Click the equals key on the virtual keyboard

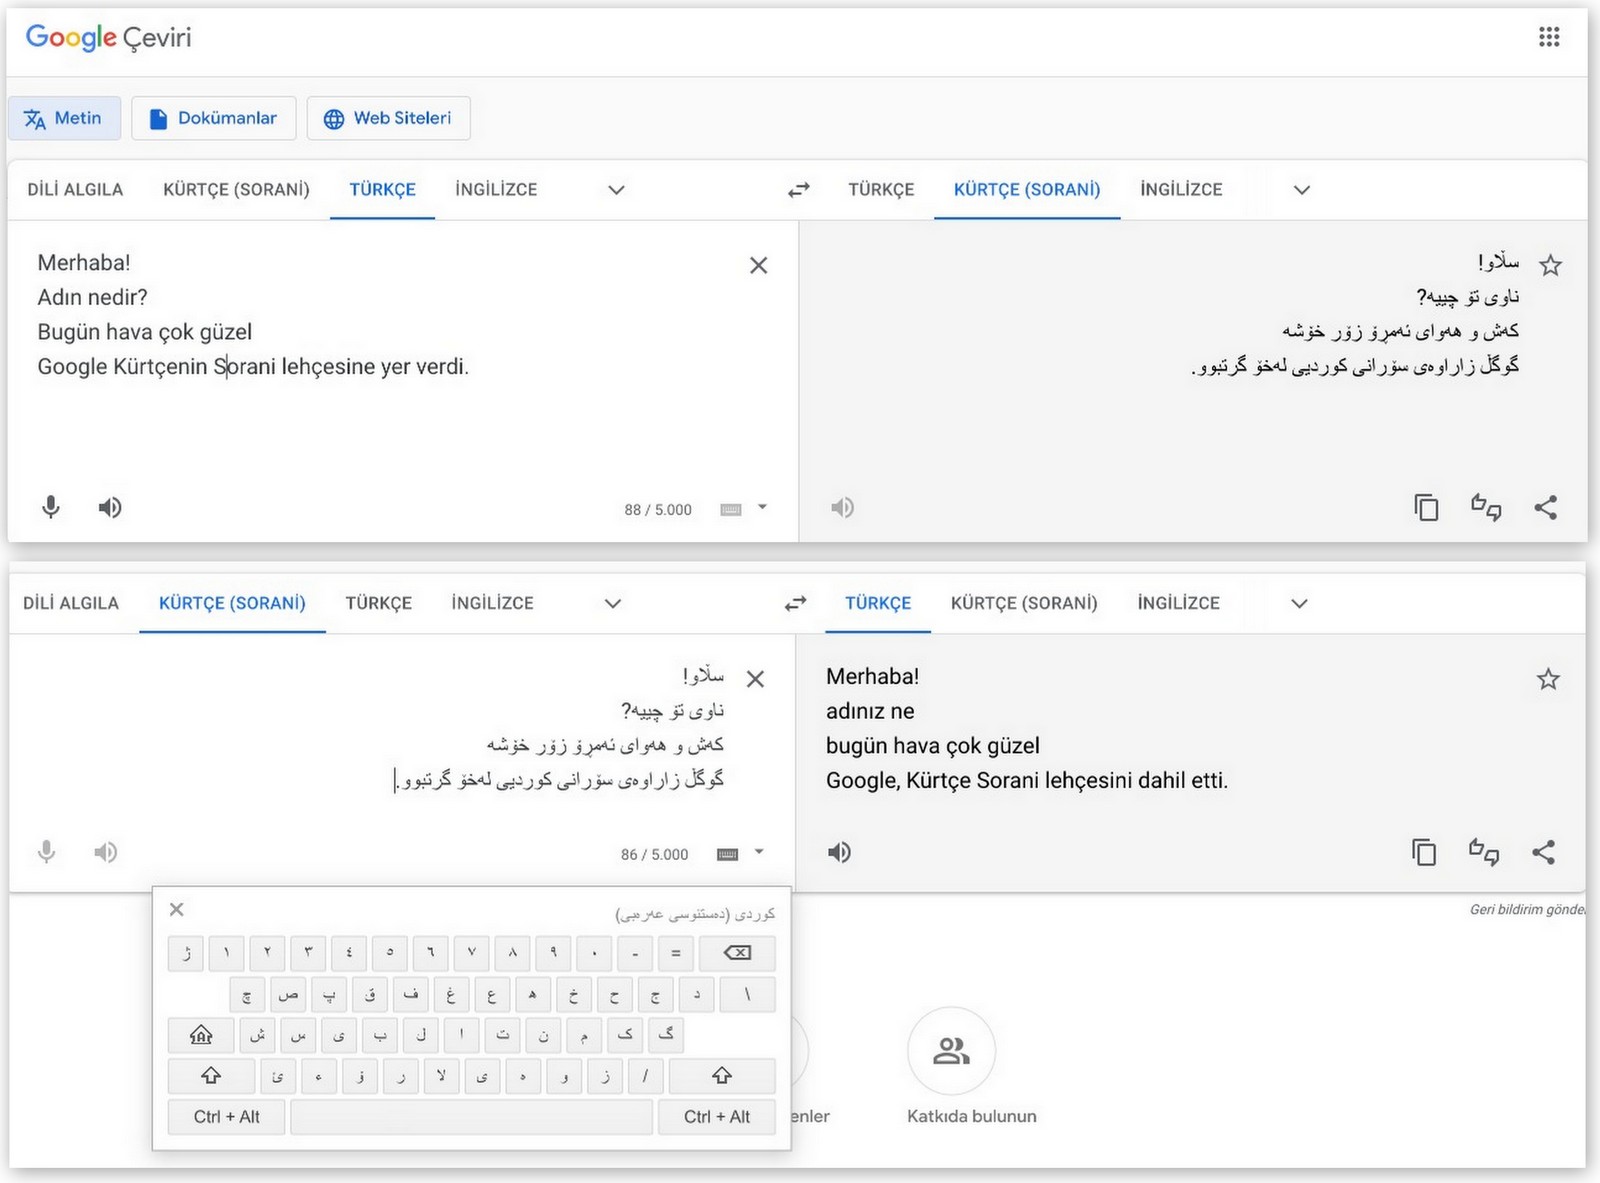(x=676, y=953)
